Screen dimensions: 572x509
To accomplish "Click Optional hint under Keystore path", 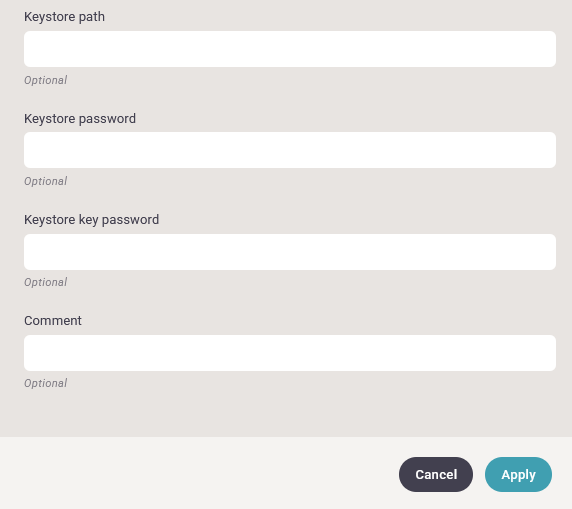I will click(x=46, y=80).
